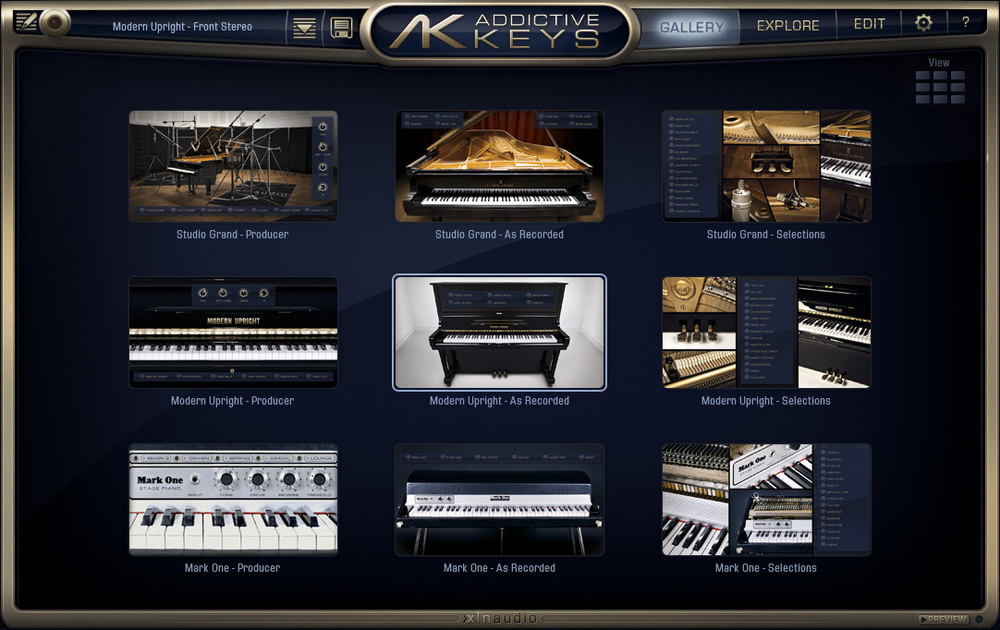Switch to the middle View layout option
This screenshot has height=630, width=1000.
click(940, 87)
